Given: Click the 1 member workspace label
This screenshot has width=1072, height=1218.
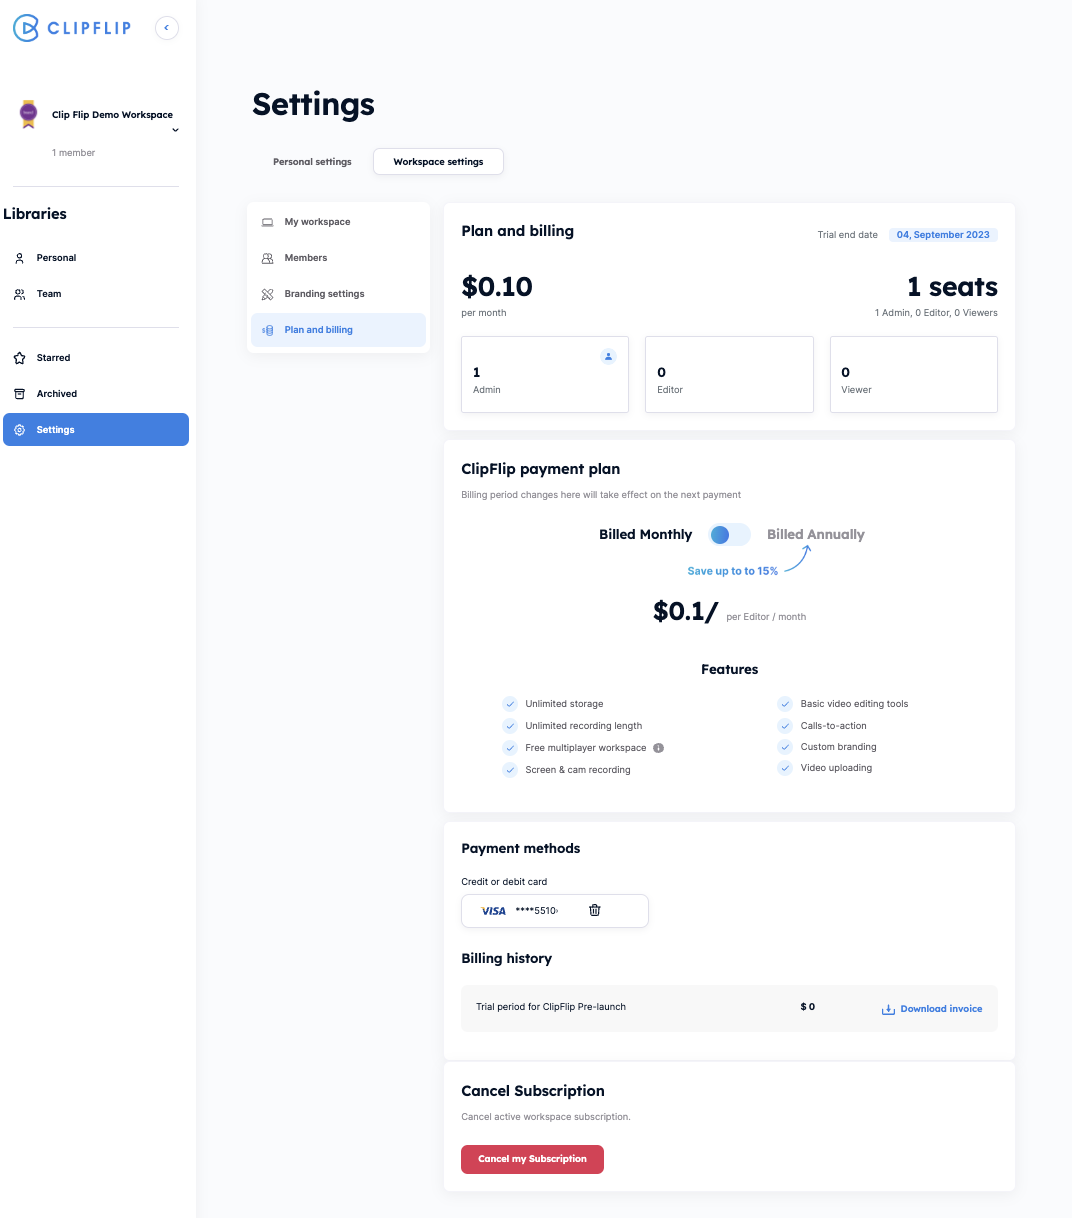Looking at the screenshot, I should [74, 153].
